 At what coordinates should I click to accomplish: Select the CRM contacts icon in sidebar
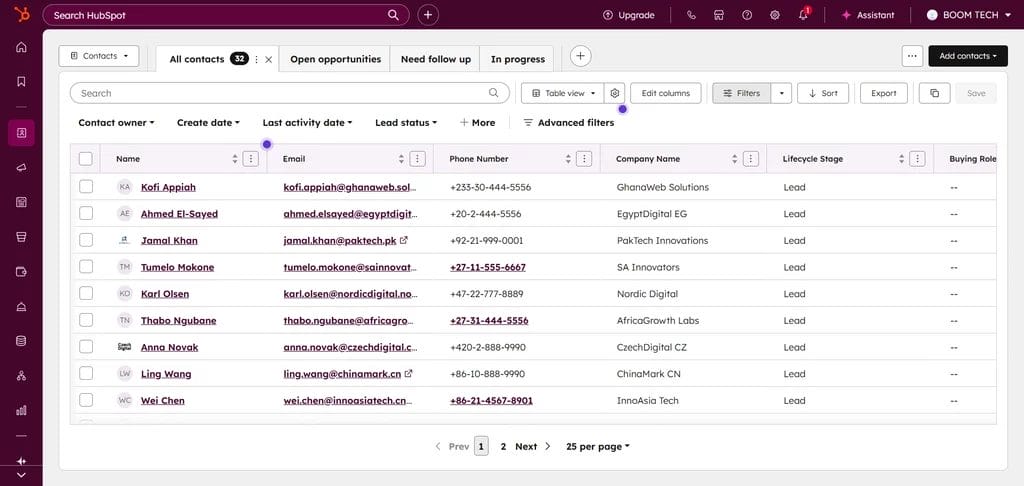[x=21, y=133]
